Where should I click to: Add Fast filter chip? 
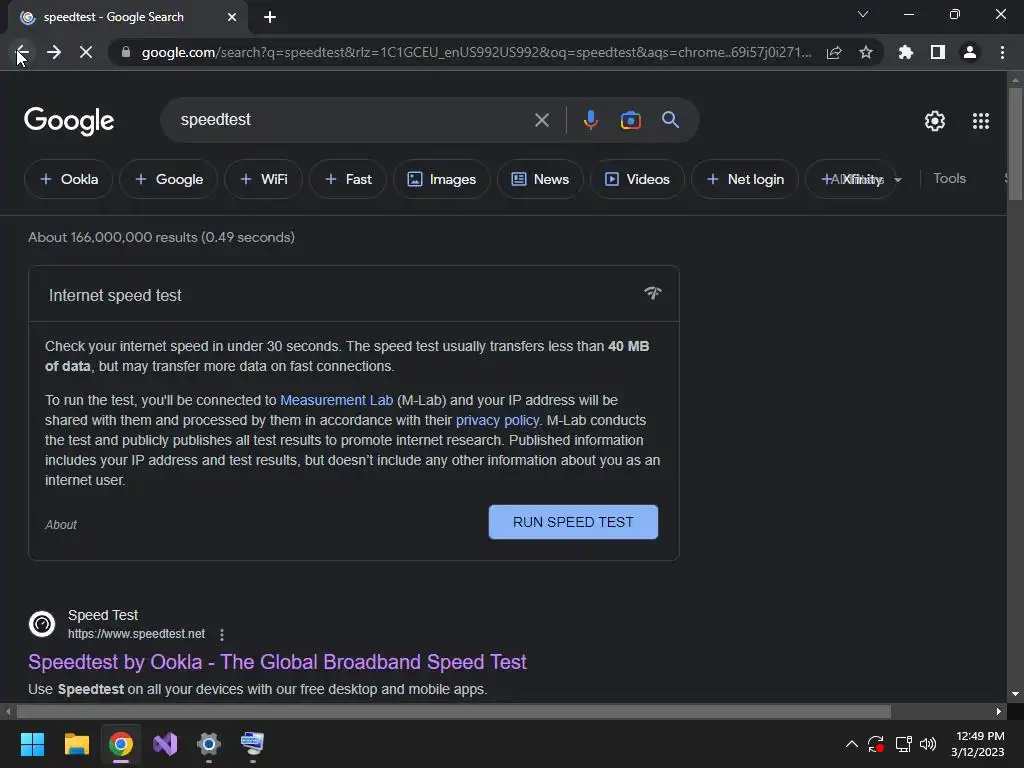coord(347,179)
